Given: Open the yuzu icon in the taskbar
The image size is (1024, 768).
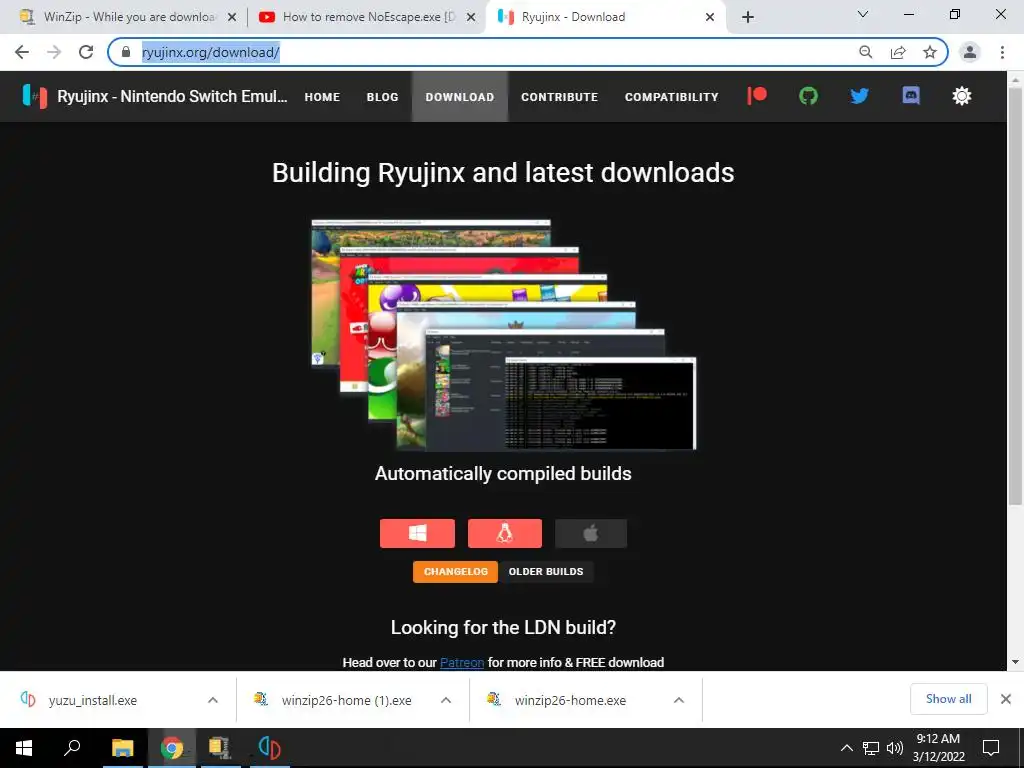Looking at the screenshot, I should 269,748.
